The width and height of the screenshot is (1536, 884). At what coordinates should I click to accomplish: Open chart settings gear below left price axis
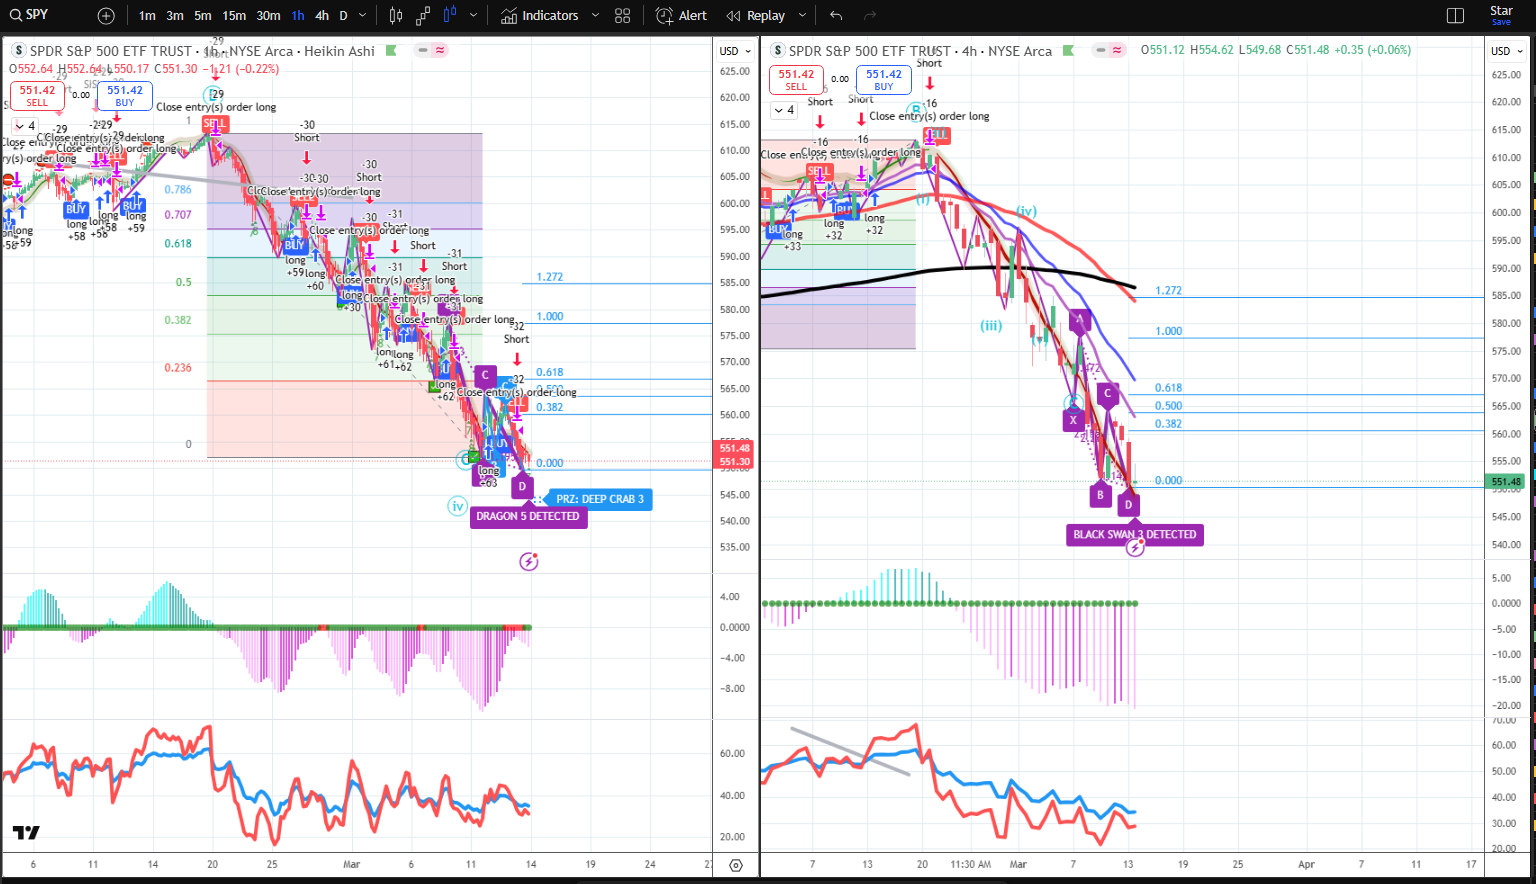pyautogui.click(x=736, y=865)
